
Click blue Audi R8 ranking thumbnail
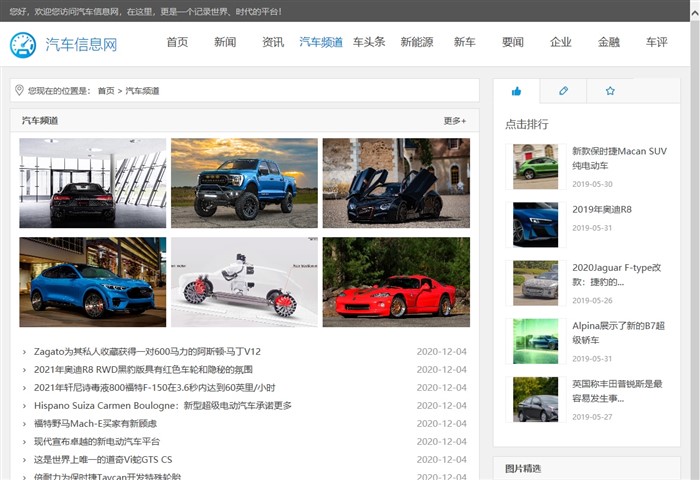coord(535,225)
